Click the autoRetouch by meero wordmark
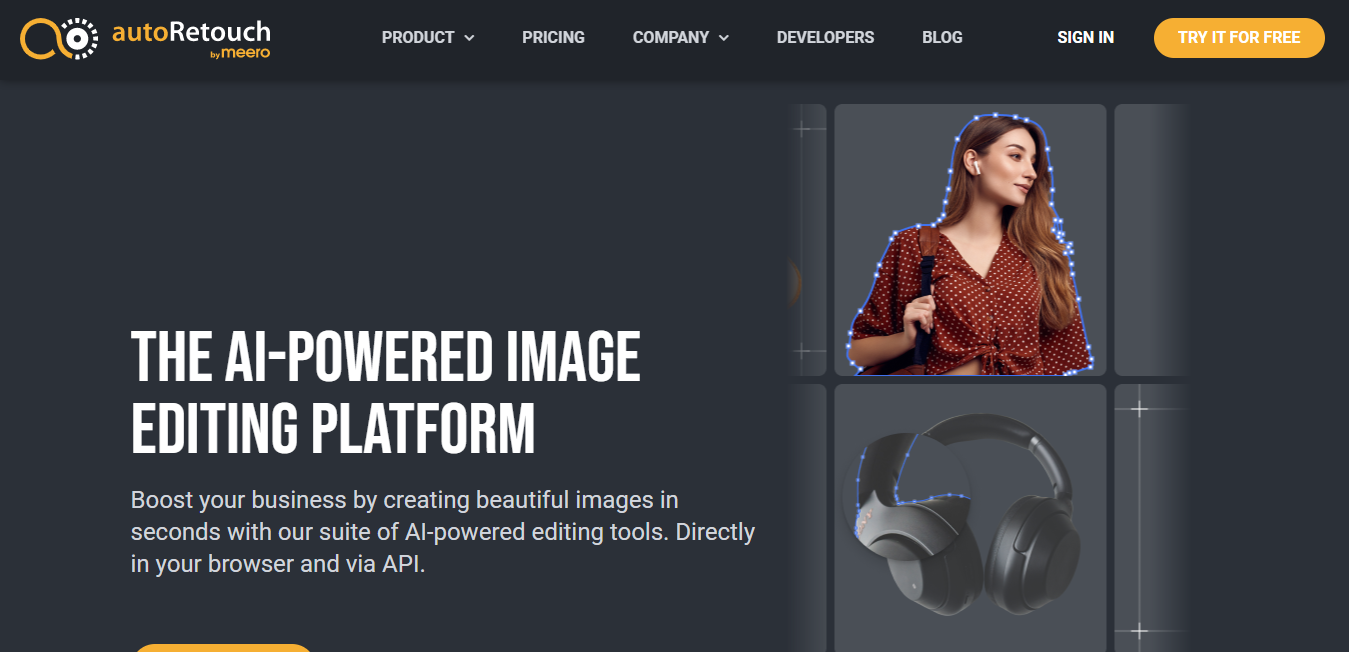The width and height of the screenshot is (1349, 652). tap(191, 38)
